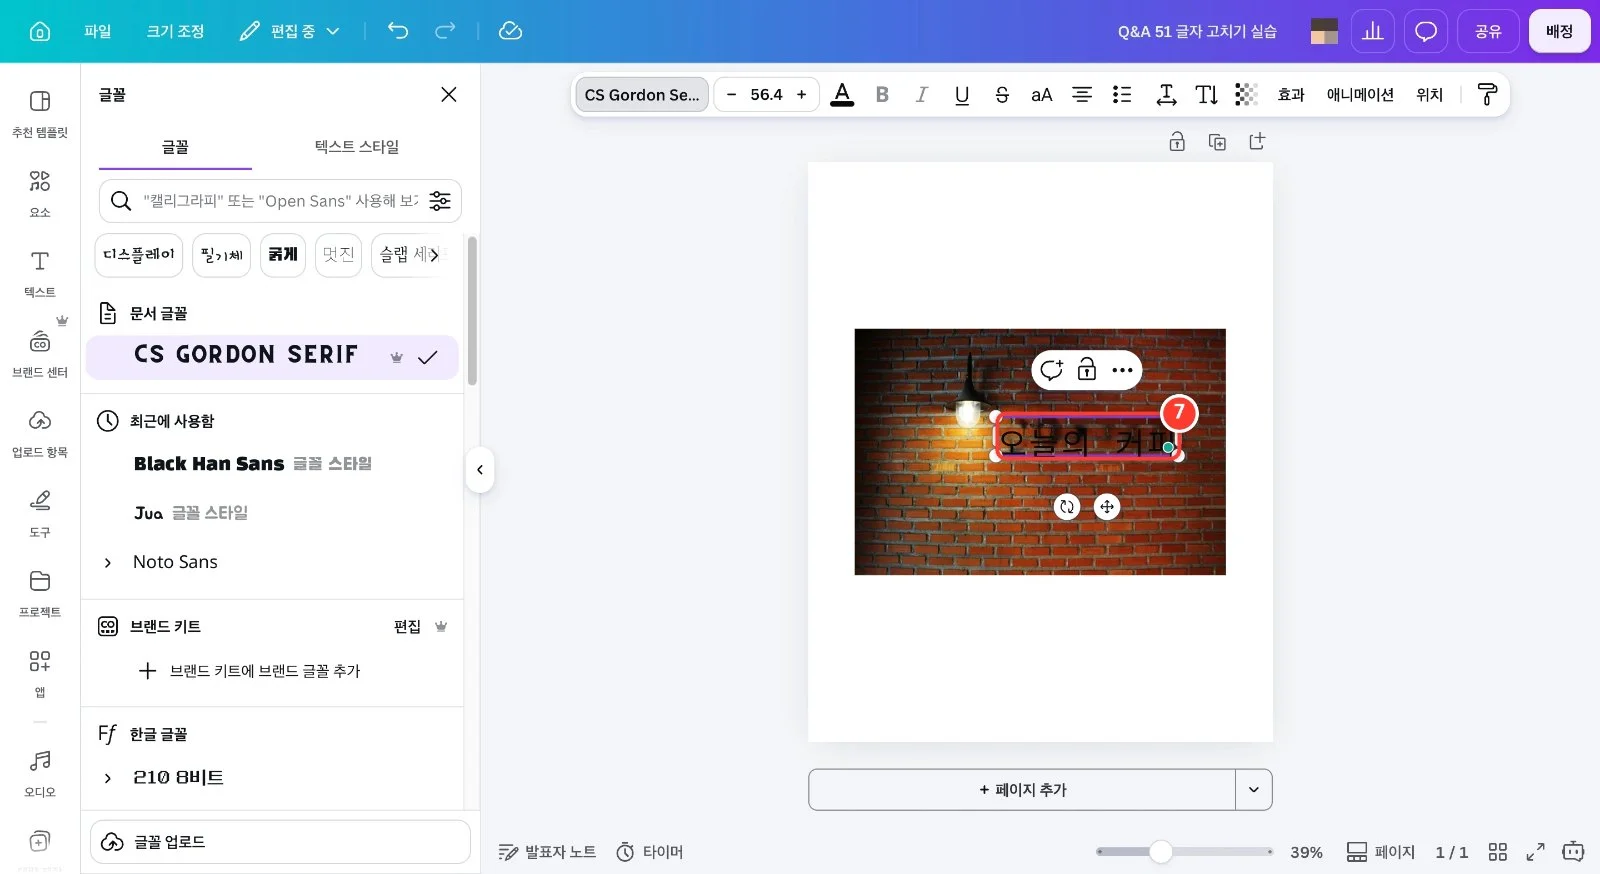Open the 오디오 audio panel
1600x874 pixels.
(40, 773)
